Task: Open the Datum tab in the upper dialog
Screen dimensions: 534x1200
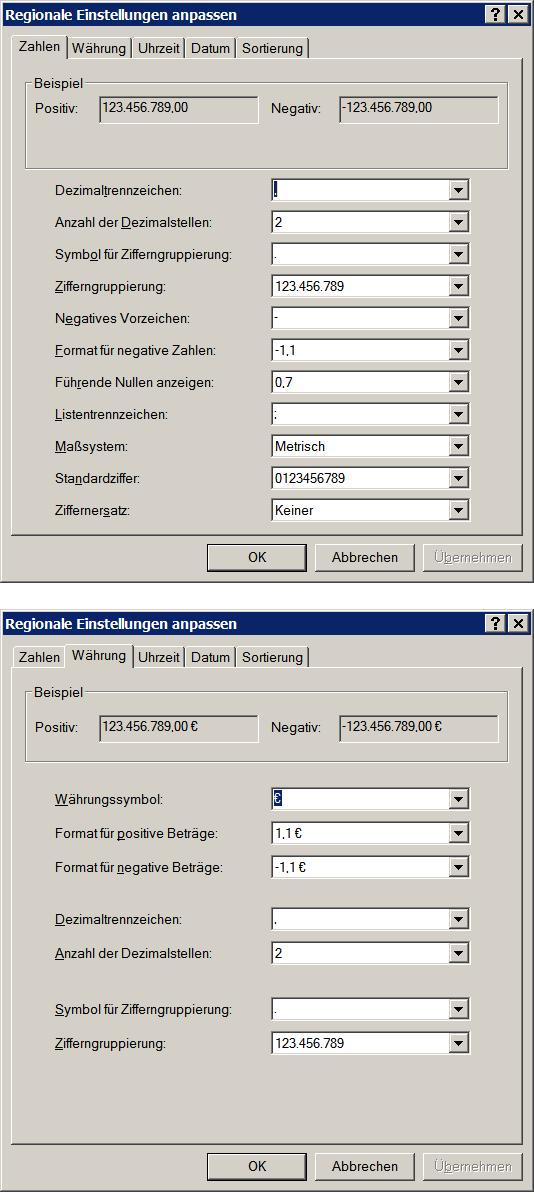Action: (x=210, y=48)
